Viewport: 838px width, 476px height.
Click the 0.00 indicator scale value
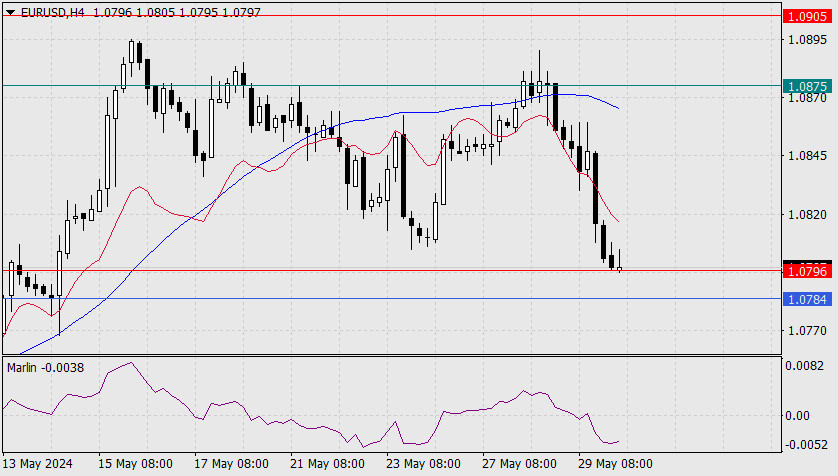[797, 416]
